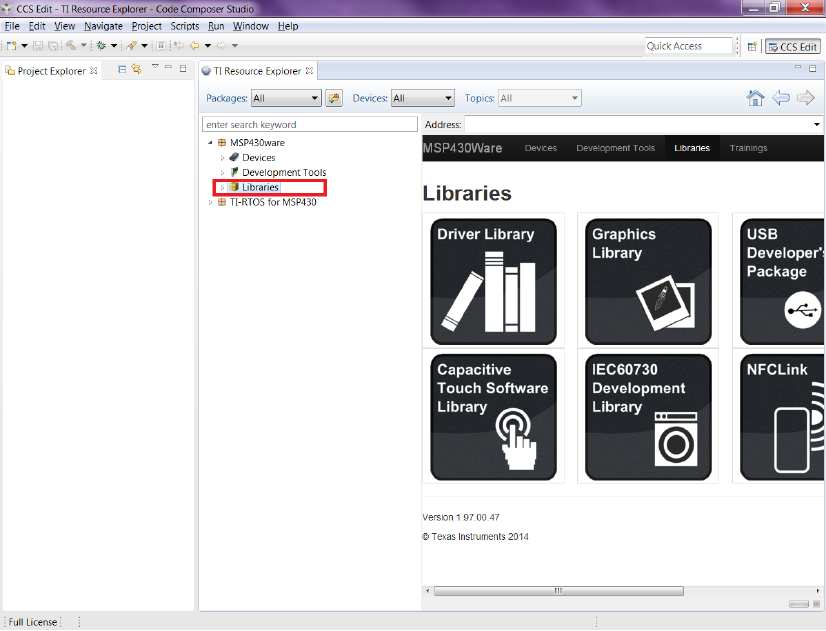Open the Build hammer dropdown arrow

[x=83, y=46]
